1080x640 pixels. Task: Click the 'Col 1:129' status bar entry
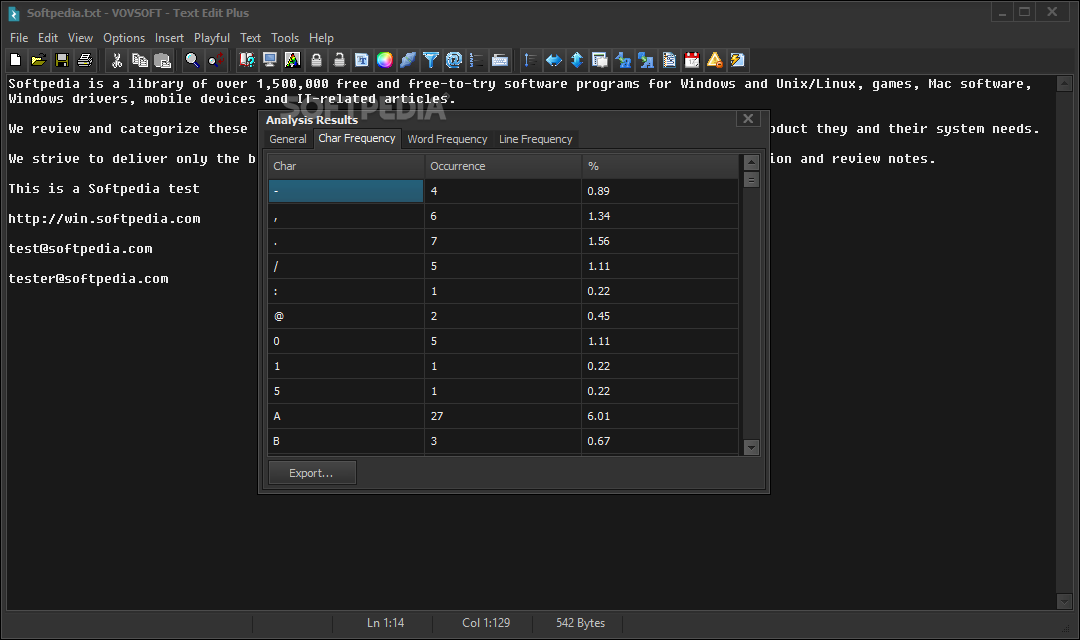pos(486,623)
